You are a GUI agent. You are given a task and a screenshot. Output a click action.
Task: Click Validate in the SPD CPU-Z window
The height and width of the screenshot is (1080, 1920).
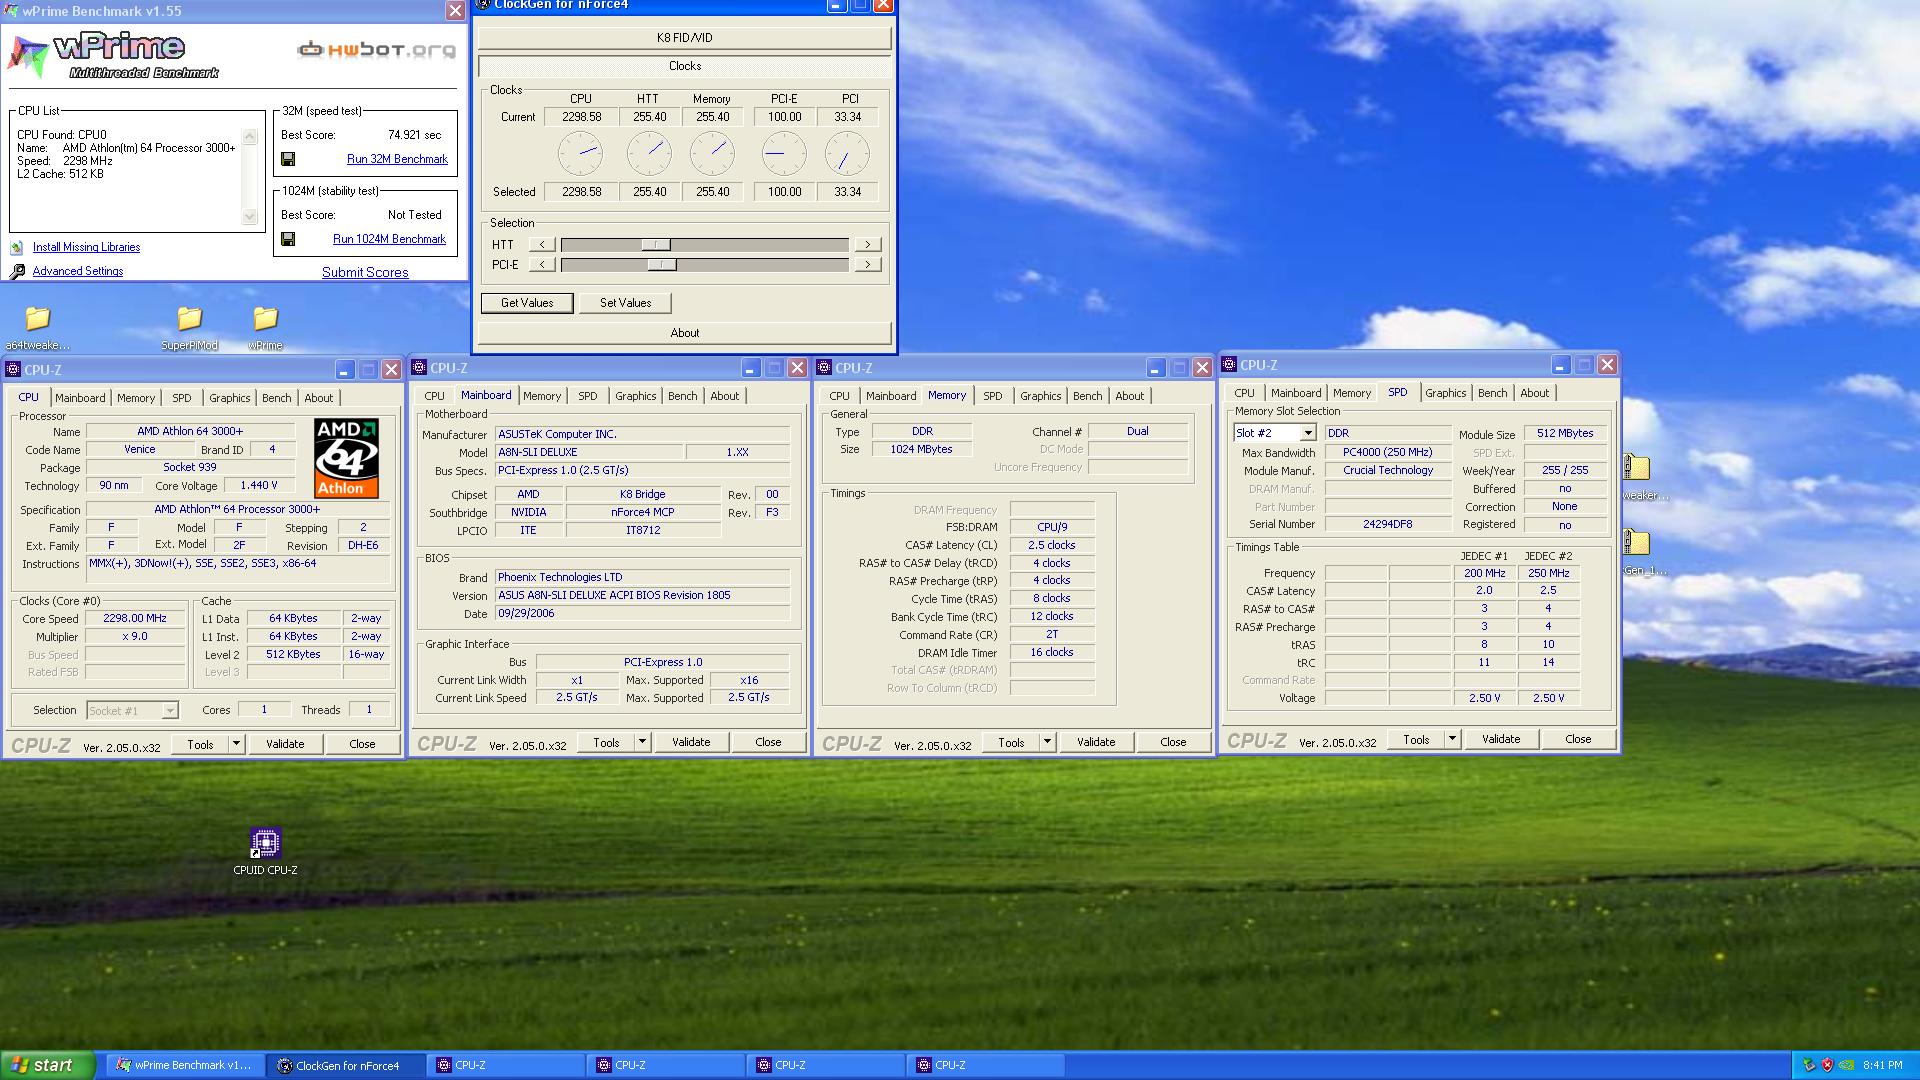(1501, 739)
